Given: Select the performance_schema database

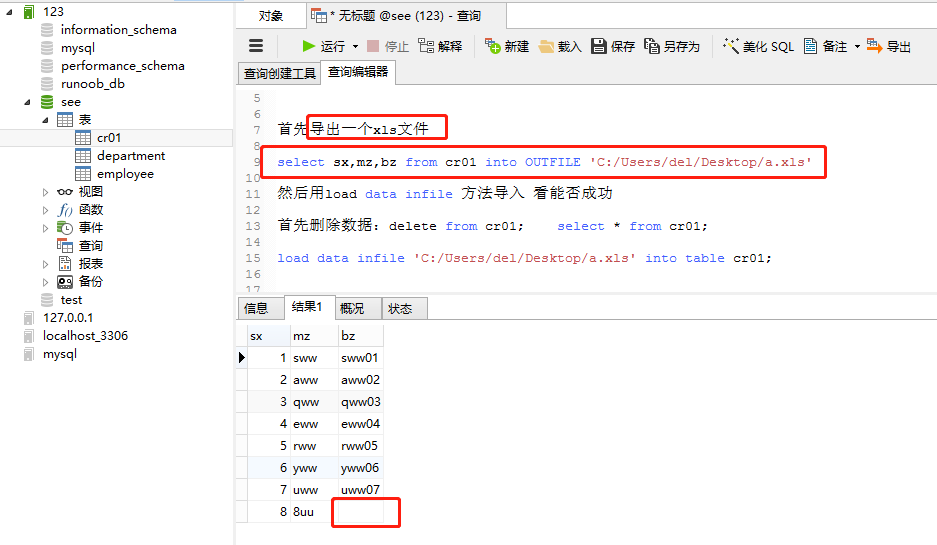Looking at the screenshot, I should [123, 66].
